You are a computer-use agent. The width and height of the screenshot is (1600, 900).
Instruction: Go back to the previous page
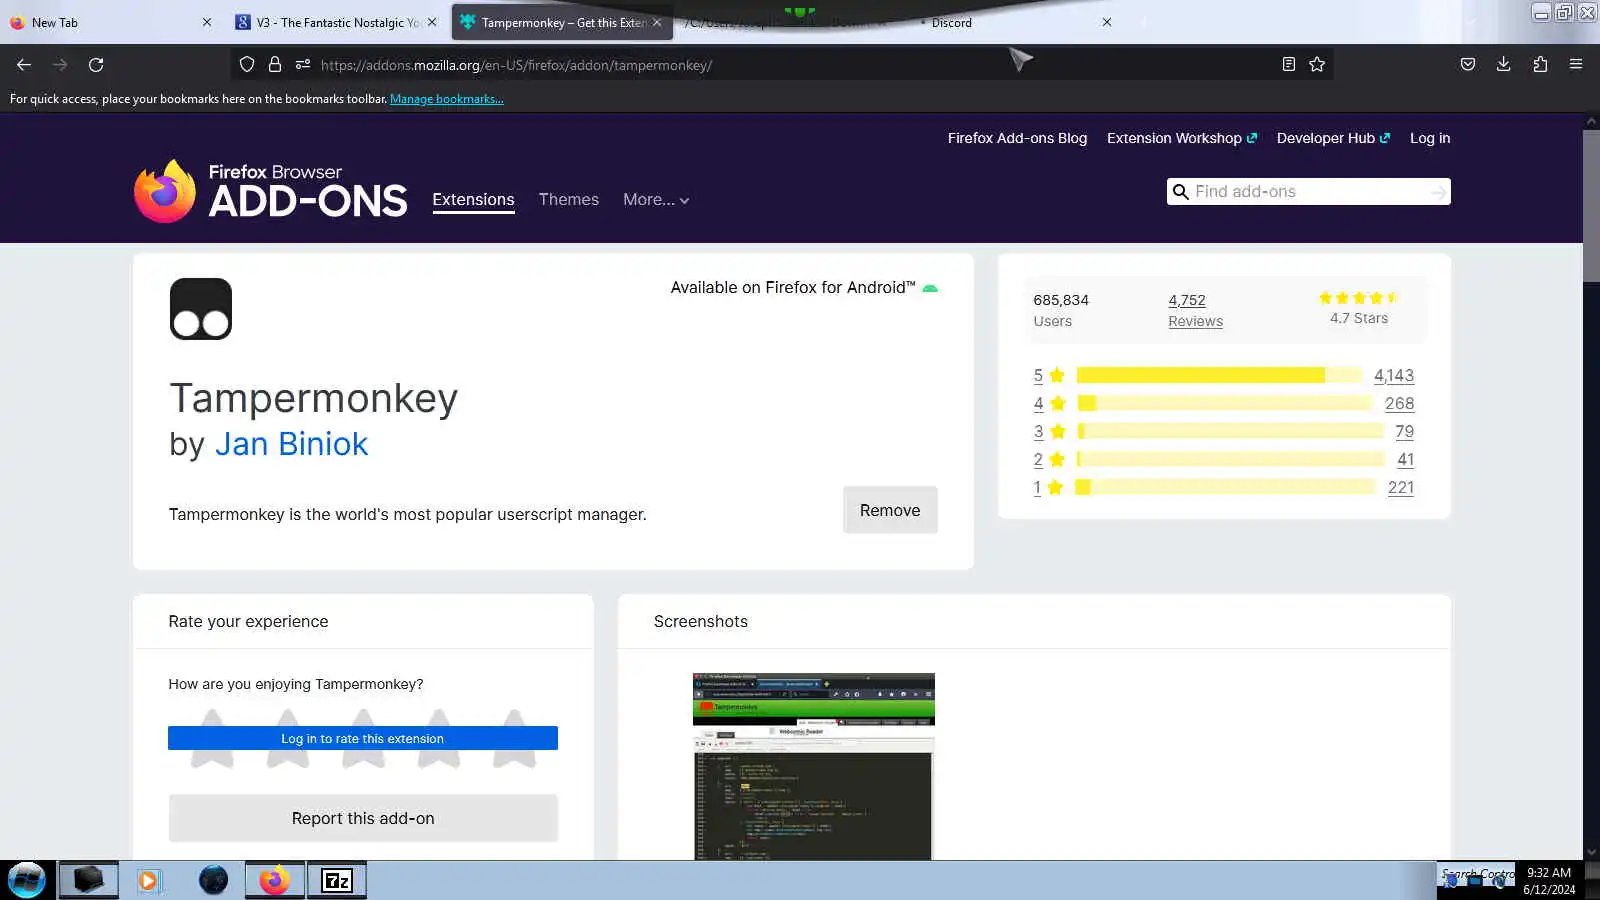[x=24, y=65]
